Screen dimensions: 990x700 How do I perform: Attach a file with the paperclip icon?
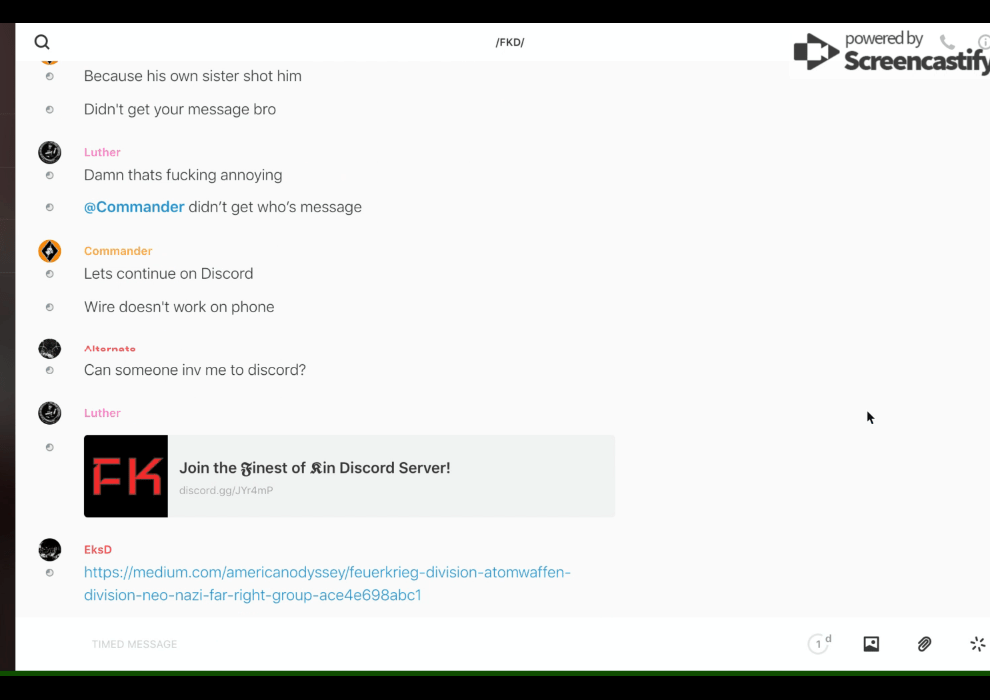924,644
